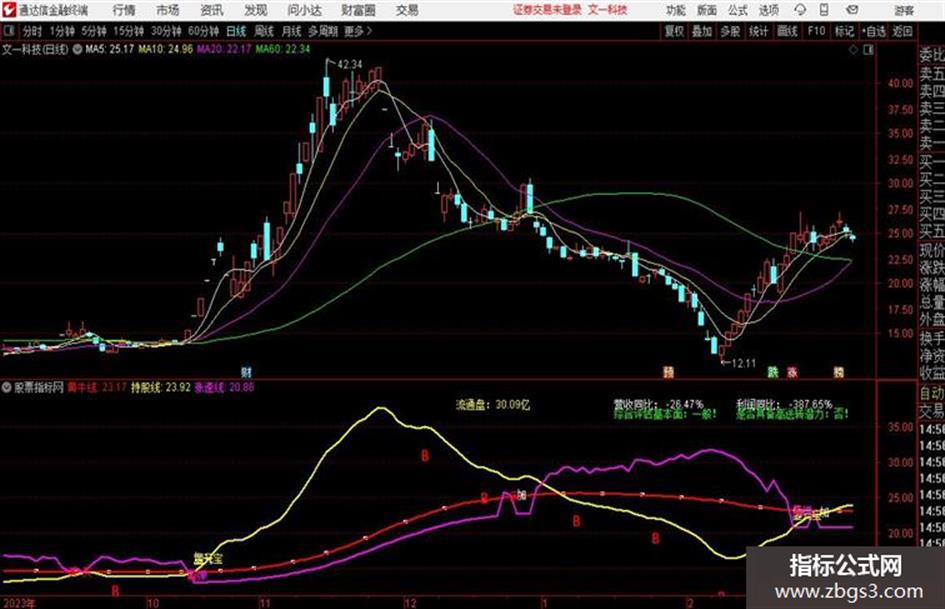Click the 游客 guest account label
945x609 pixels.
point(903,10)
